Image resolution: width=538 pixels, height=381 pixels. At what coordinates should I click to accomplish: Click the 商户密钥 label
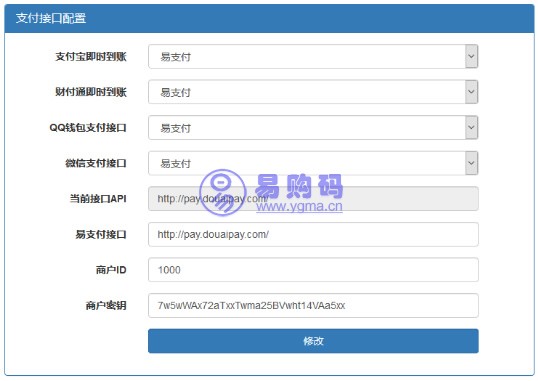[106, 305]
